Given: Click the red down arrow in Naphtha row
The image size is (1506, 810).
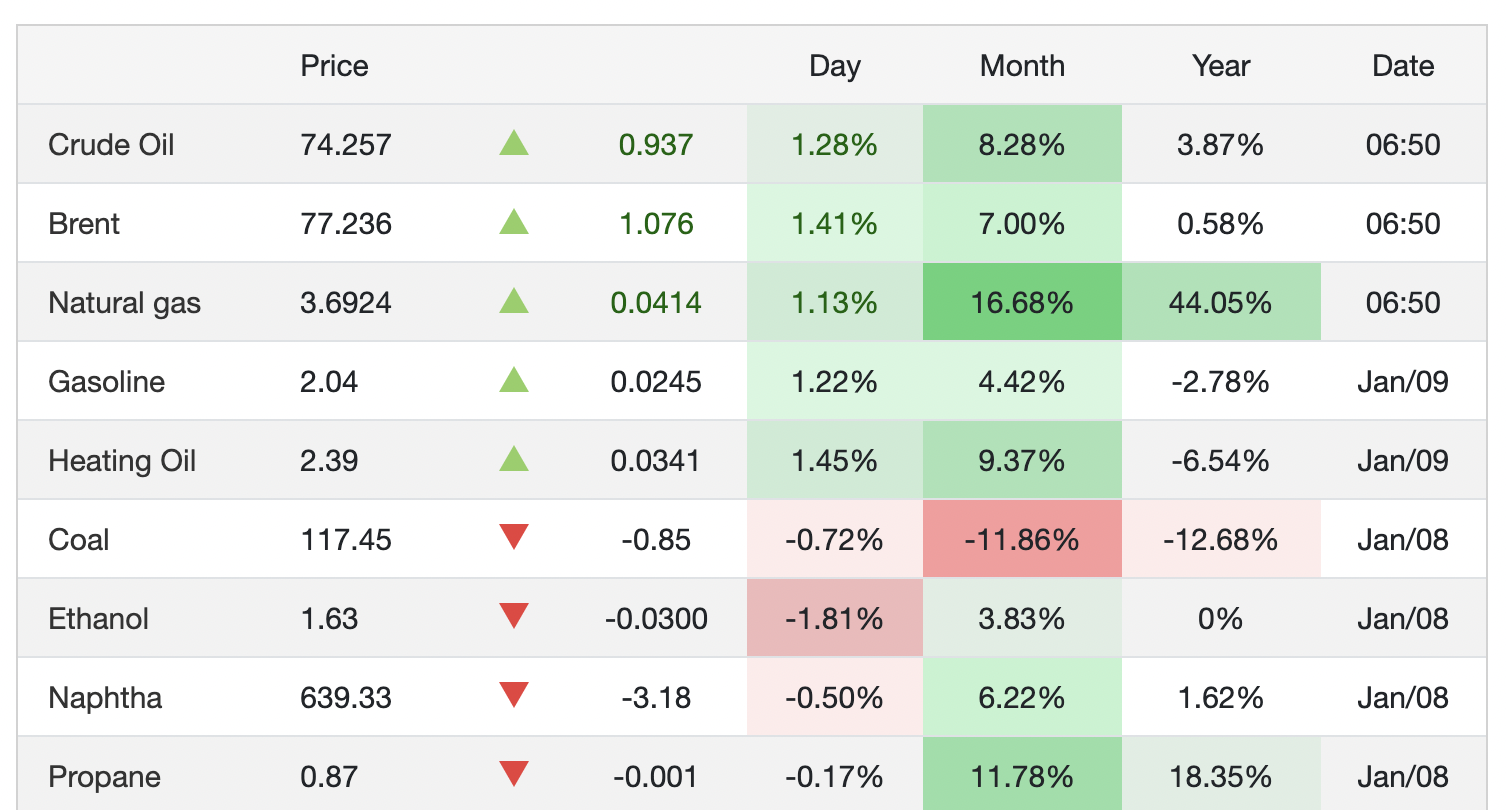Looking at the screenshot, I should 514,696.
